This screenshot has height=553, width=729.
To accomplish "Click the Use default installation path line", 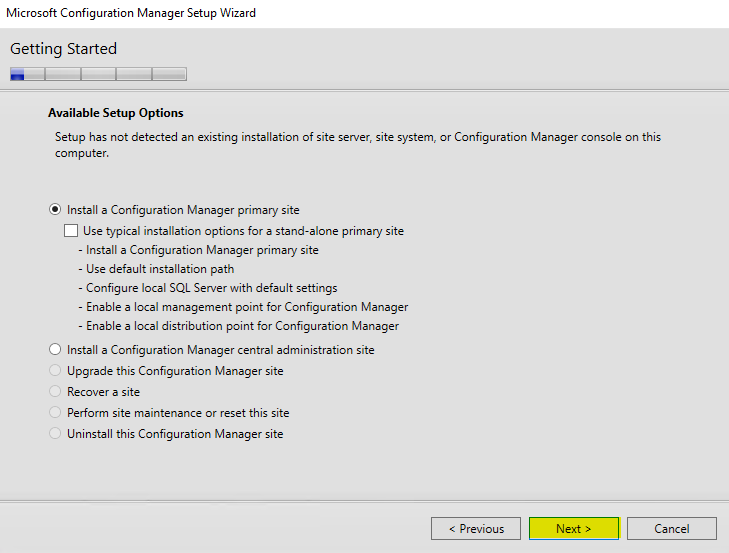I will (160, 269).
